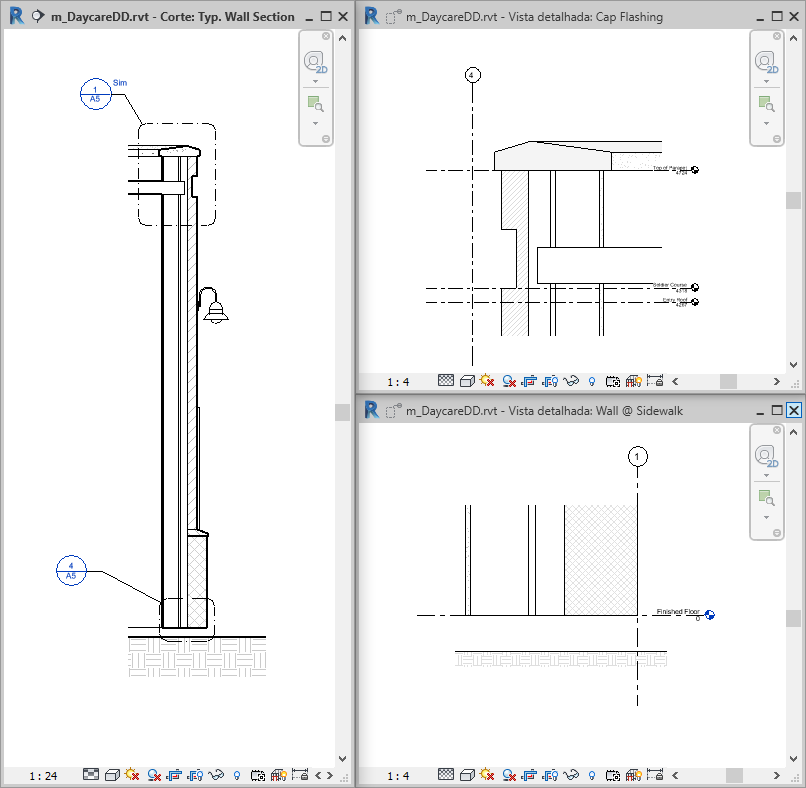806x788 pixels.
Task: Toggle Crop View in Typ. Wall Section view
Action: point(174,775)
